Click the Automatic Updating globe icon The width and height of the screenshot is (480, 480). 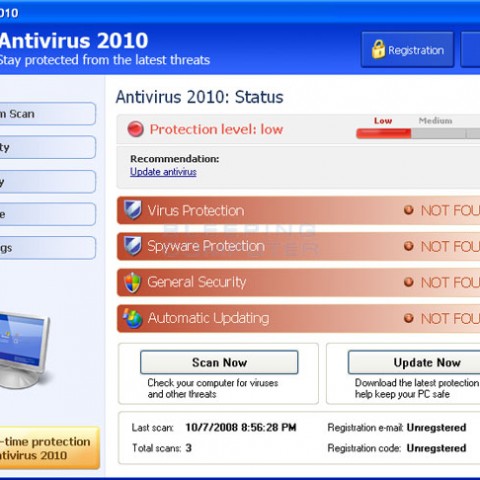(x=133, y=318)
